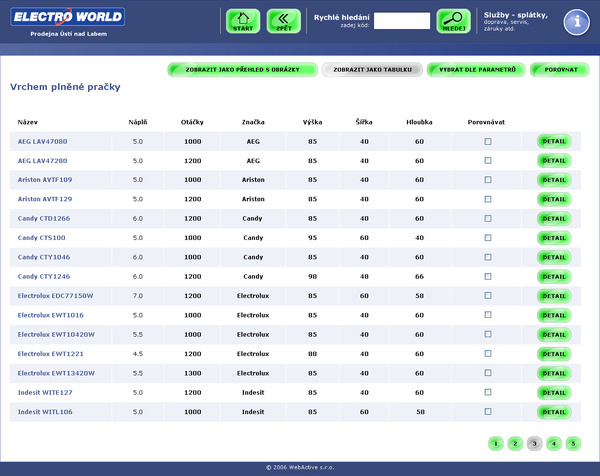Open DETAIL for Electrolux EWT10420W
Screen dimensions: 600x476
554,335
